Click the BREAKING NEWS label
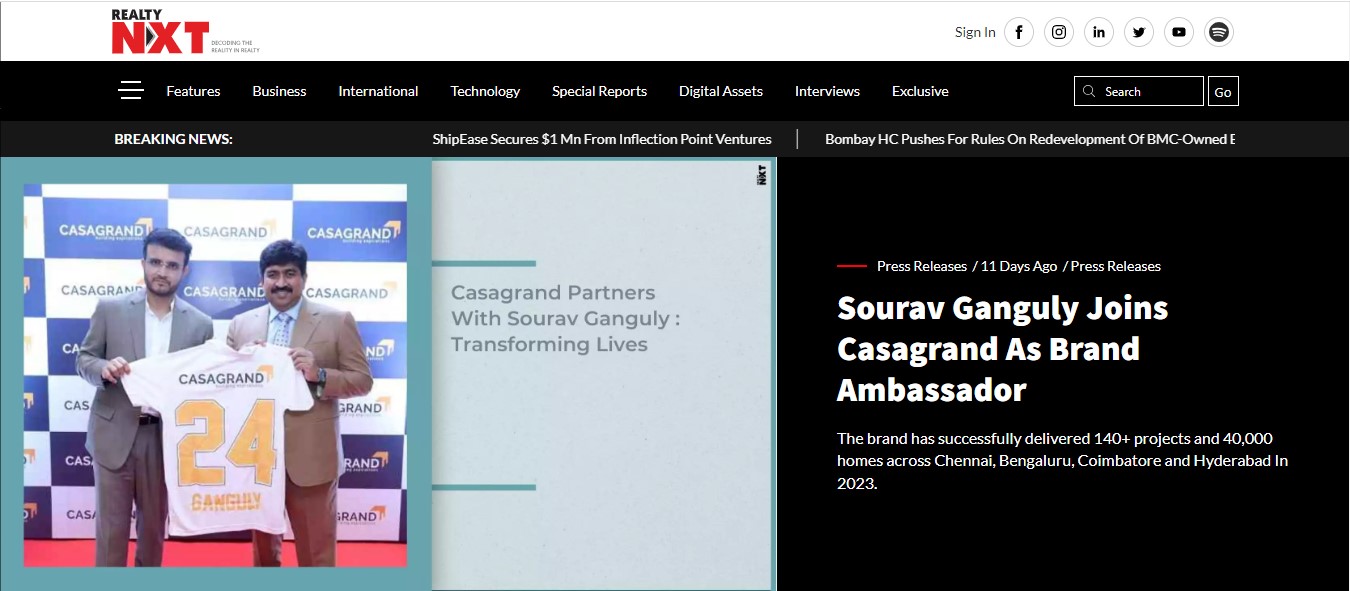1350x591 pixels. coord(174,139)
